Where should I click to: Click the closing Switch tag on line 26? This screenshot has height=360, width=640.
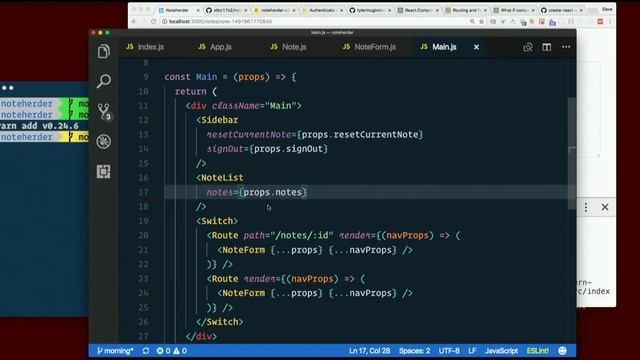point(220,322)
